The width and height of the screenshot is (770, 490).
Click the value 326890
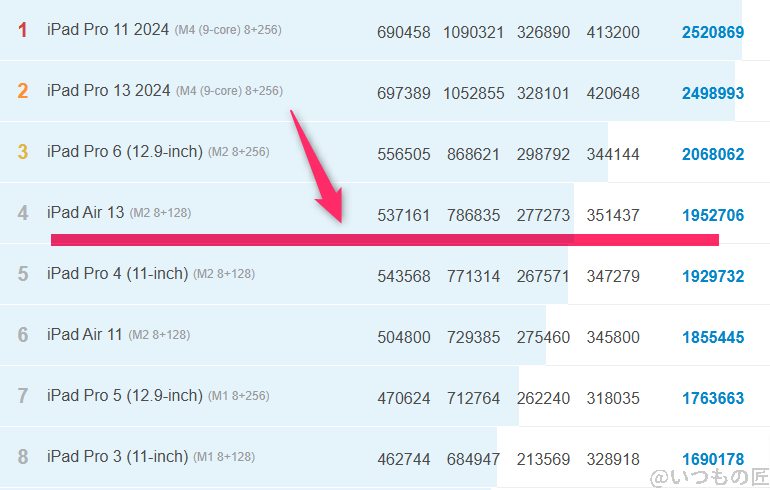(543, 32)
